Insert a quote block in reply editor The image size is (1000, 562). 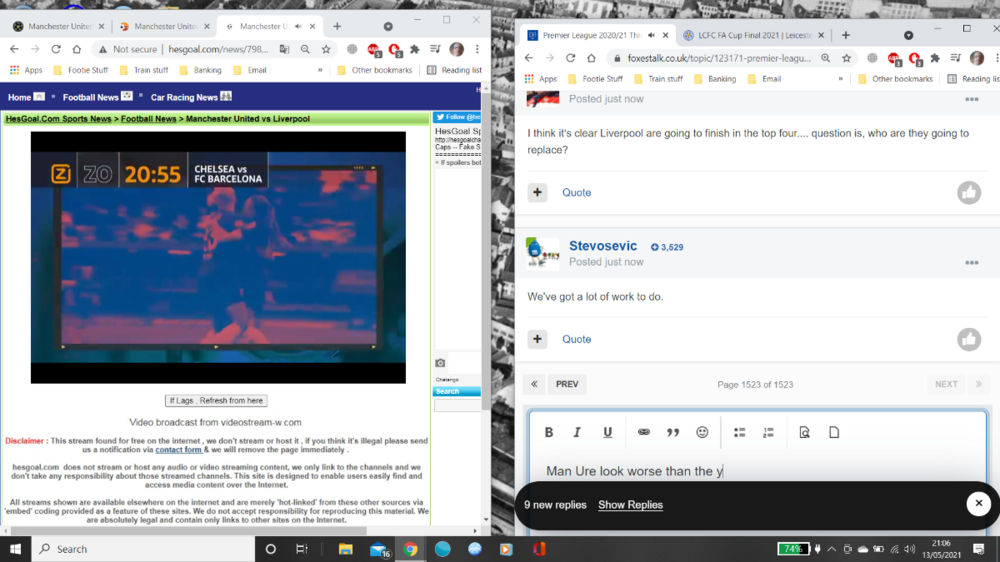(x=673, y=433)
